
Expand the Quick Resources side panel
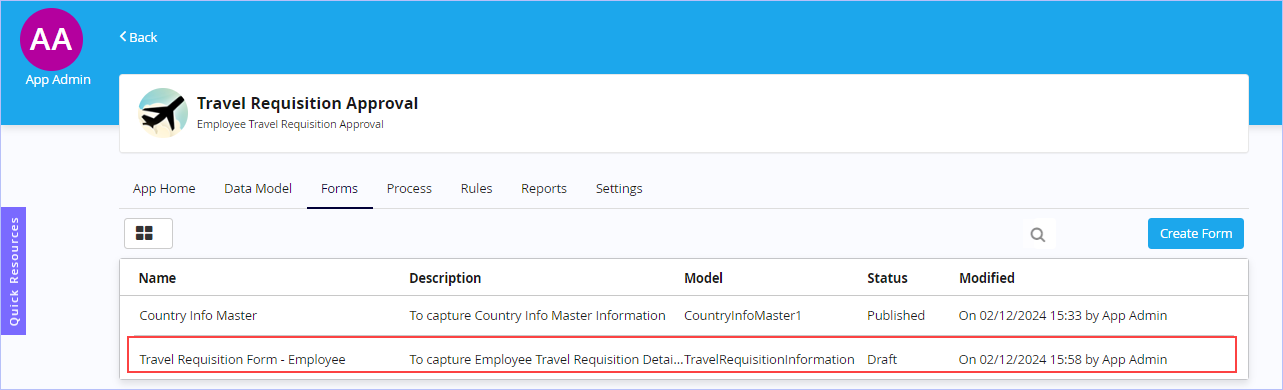13,271
